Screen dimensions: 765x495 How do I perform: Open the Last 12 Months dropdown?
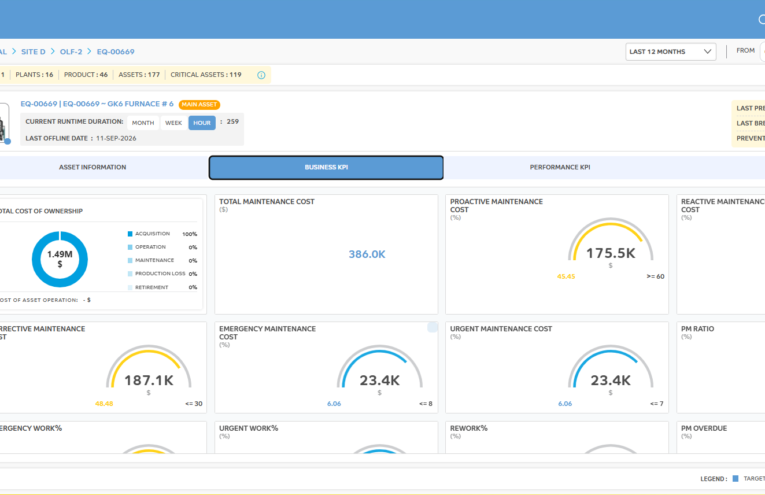(x=670, y=52)
